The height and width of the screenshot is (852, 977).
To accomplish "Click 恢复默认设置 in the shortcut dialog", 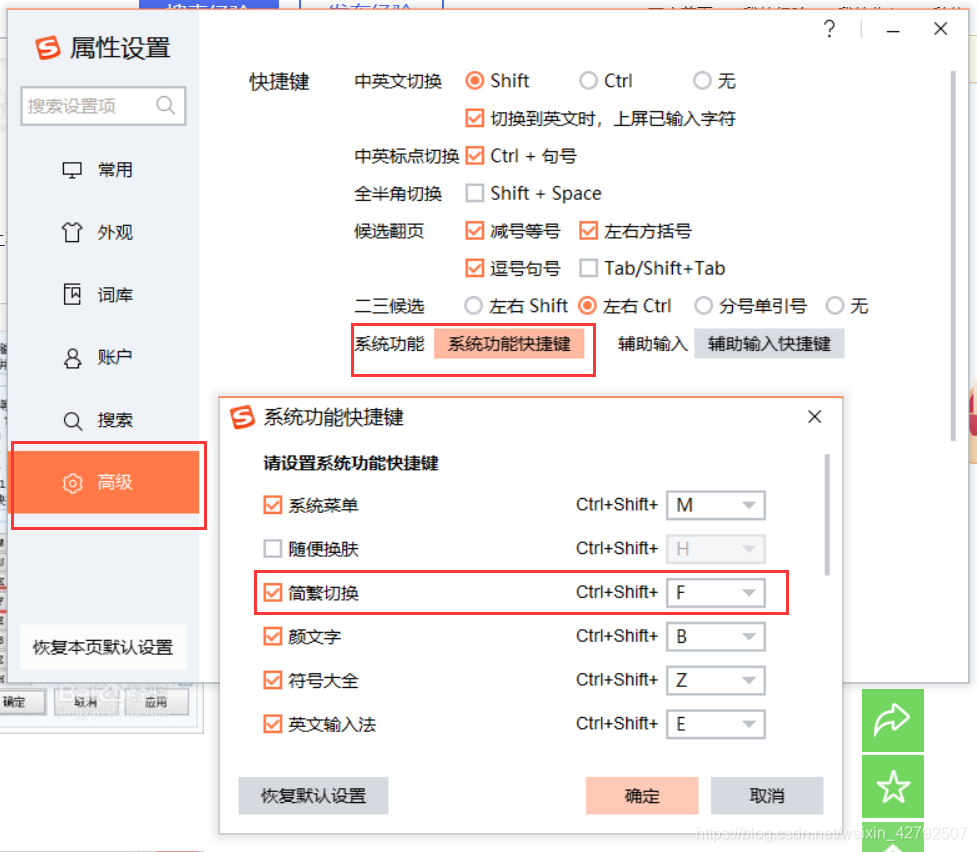I will tap(313, 795).
